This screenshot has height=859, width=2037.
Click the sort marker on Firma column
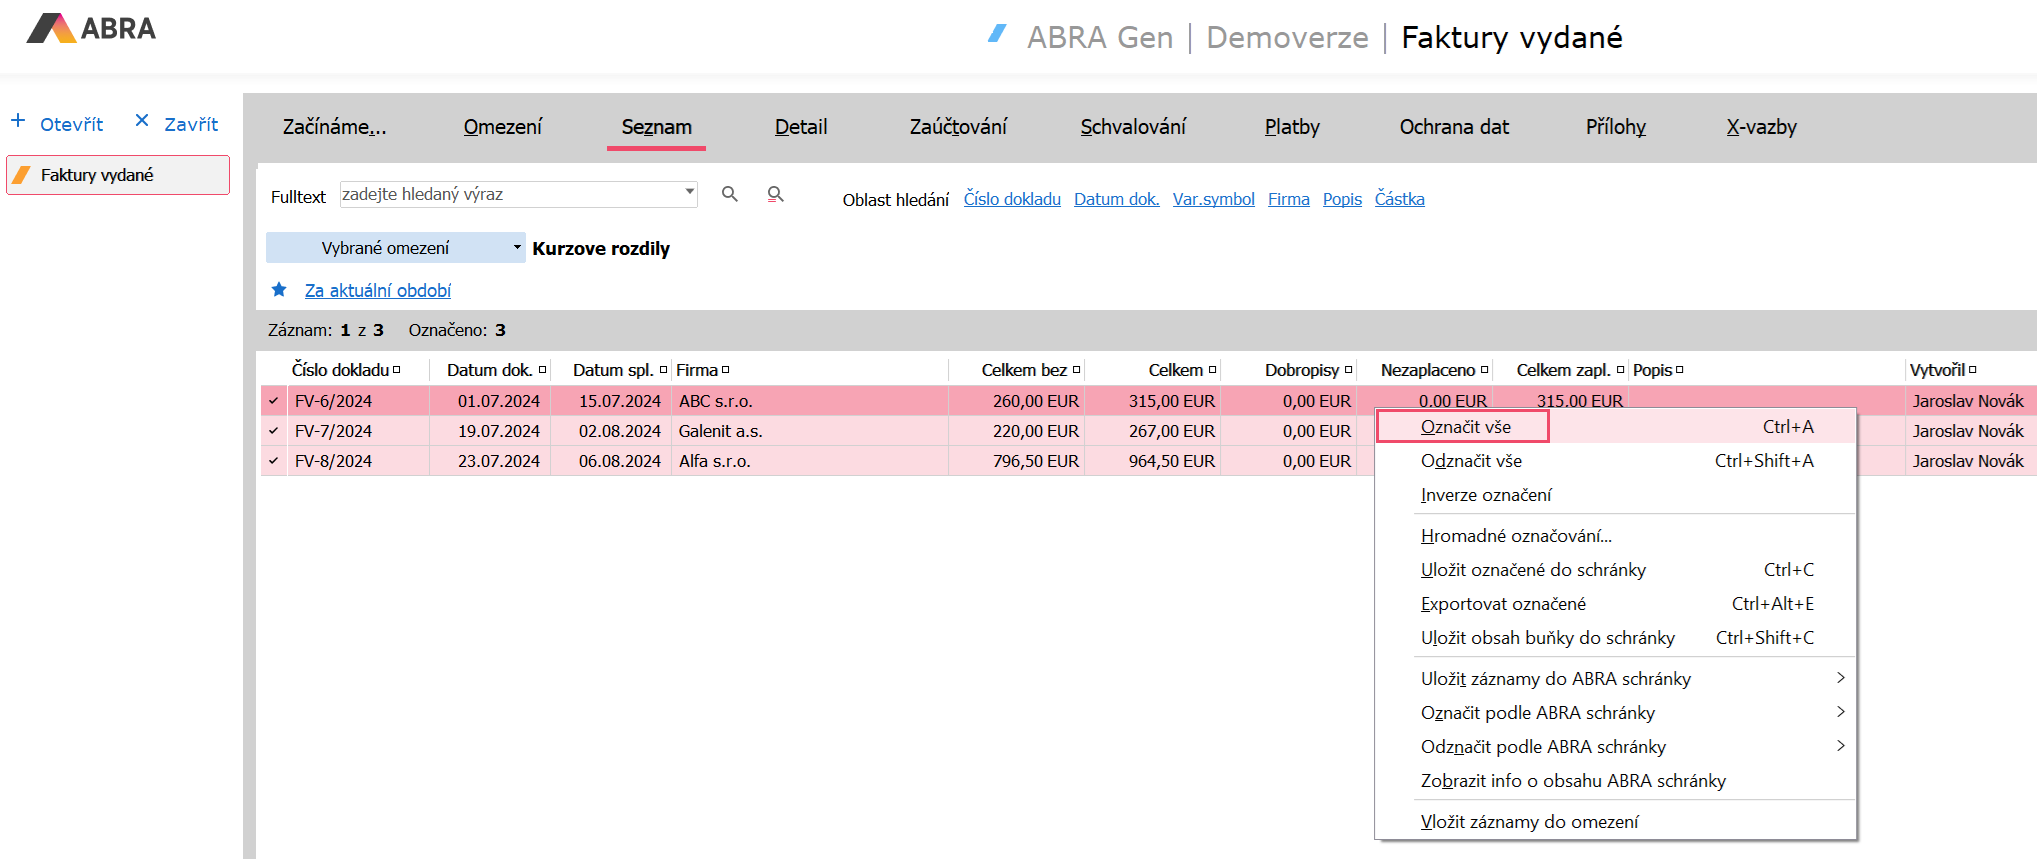tap(726, 370)
